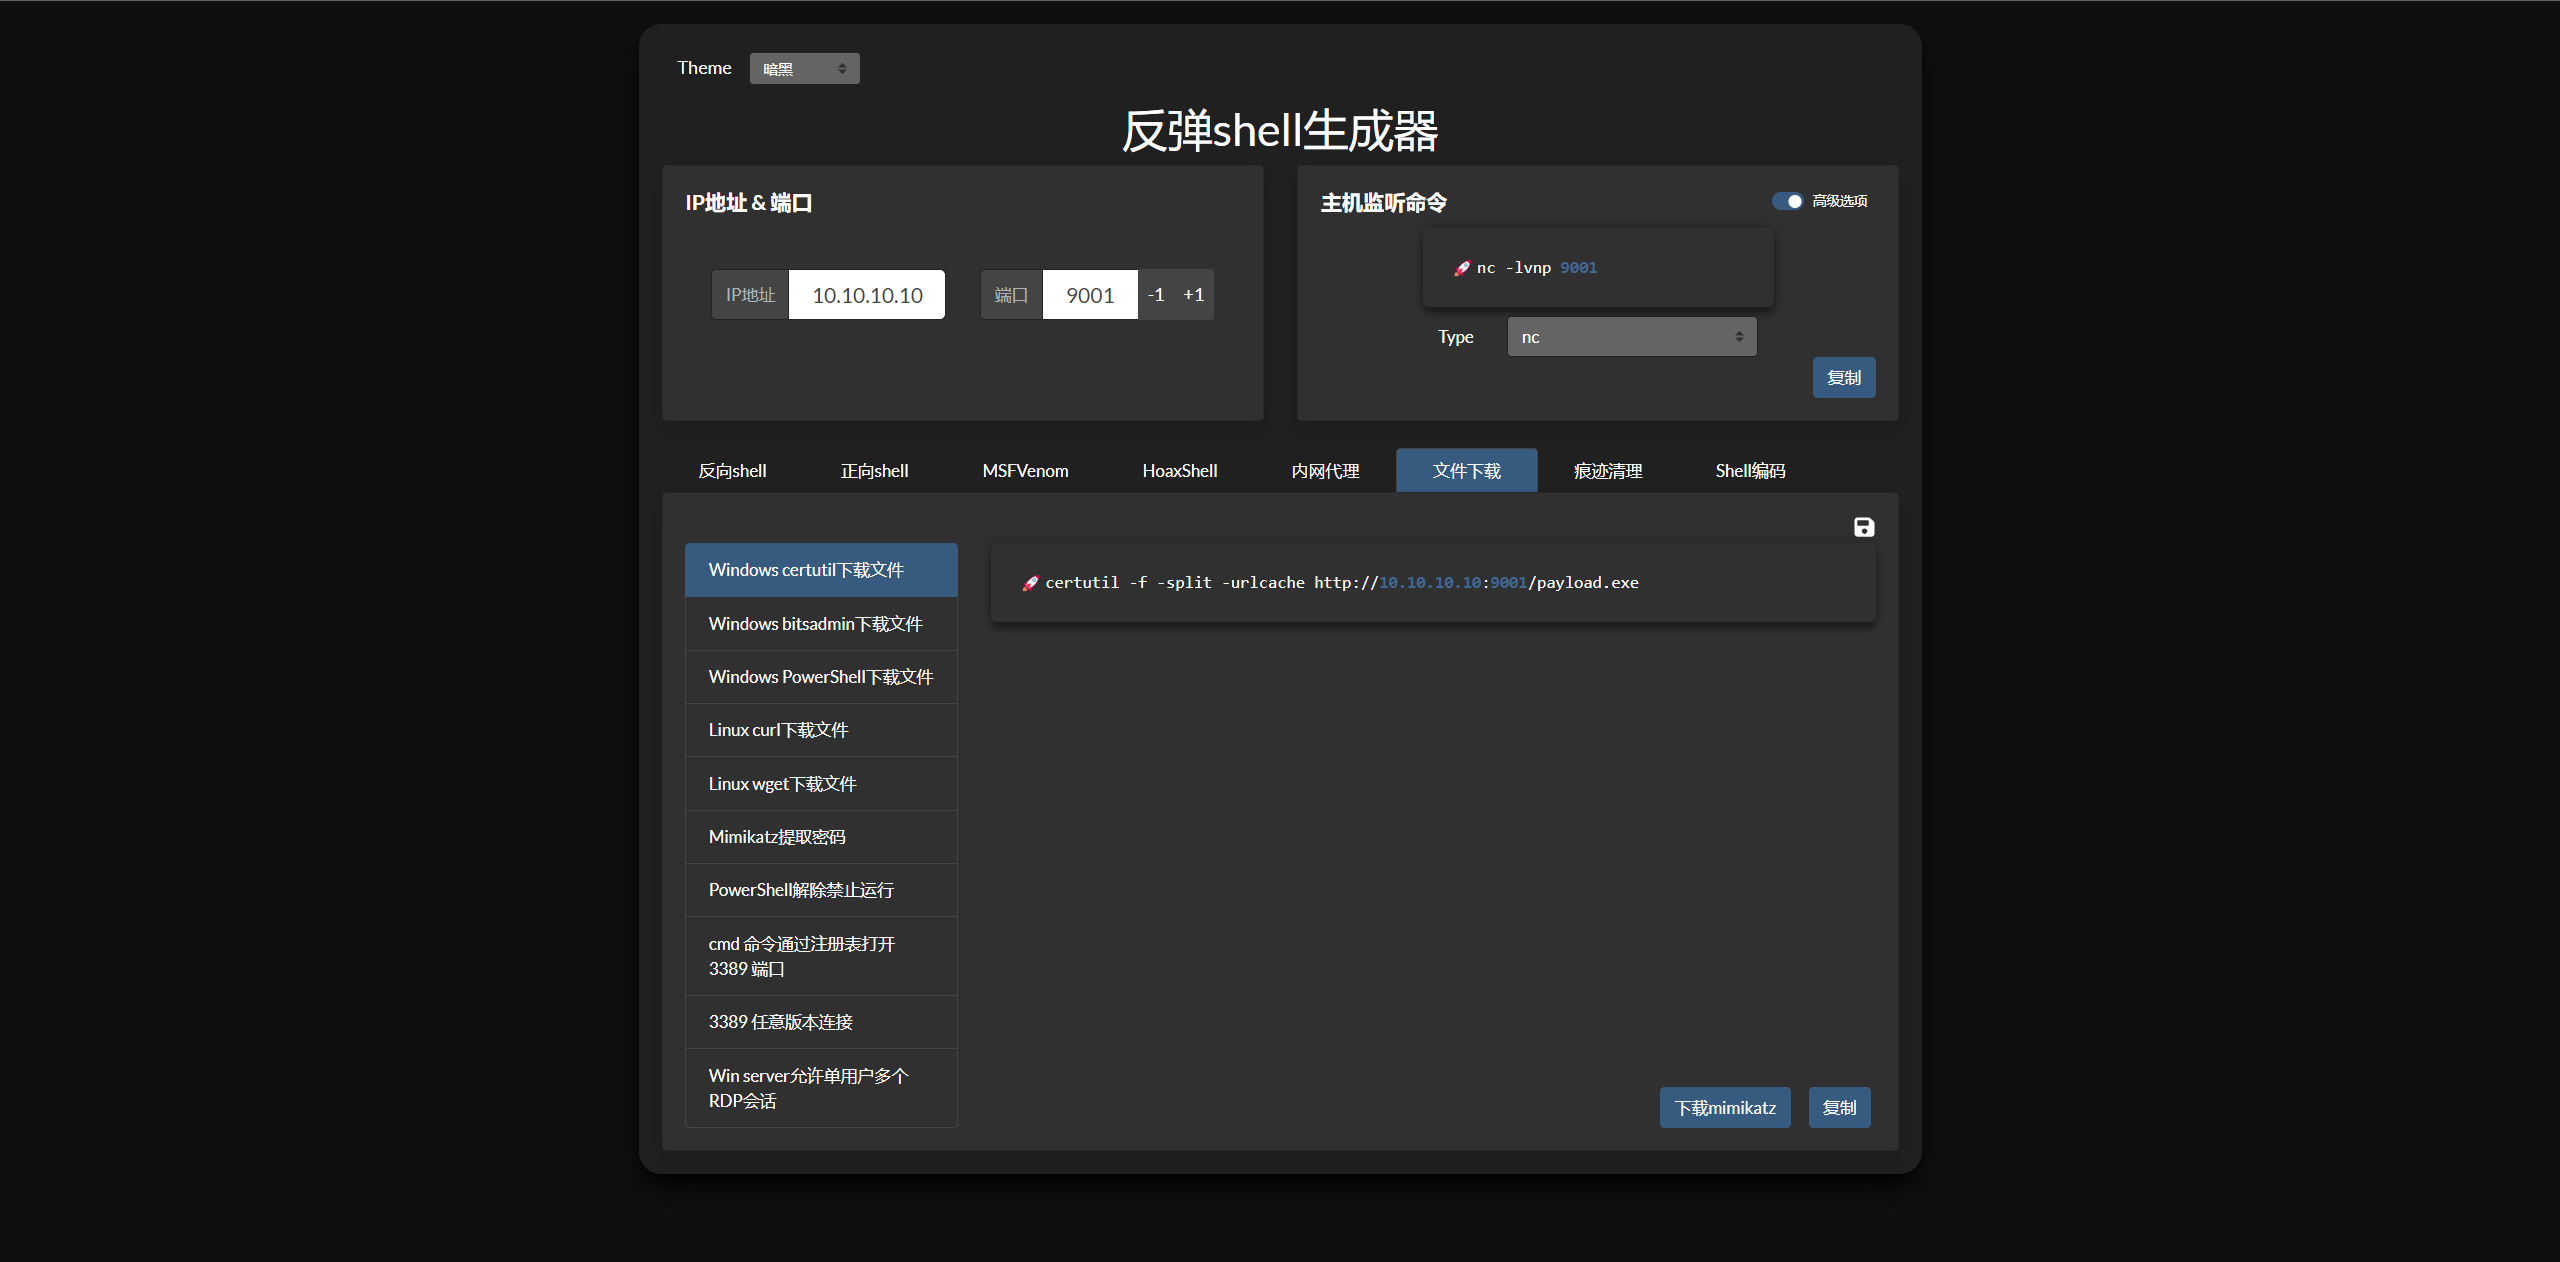This screenshot has width=2560, height=1262.
Task: Copy the listener command with 复制
Action: coord(1843,378)
